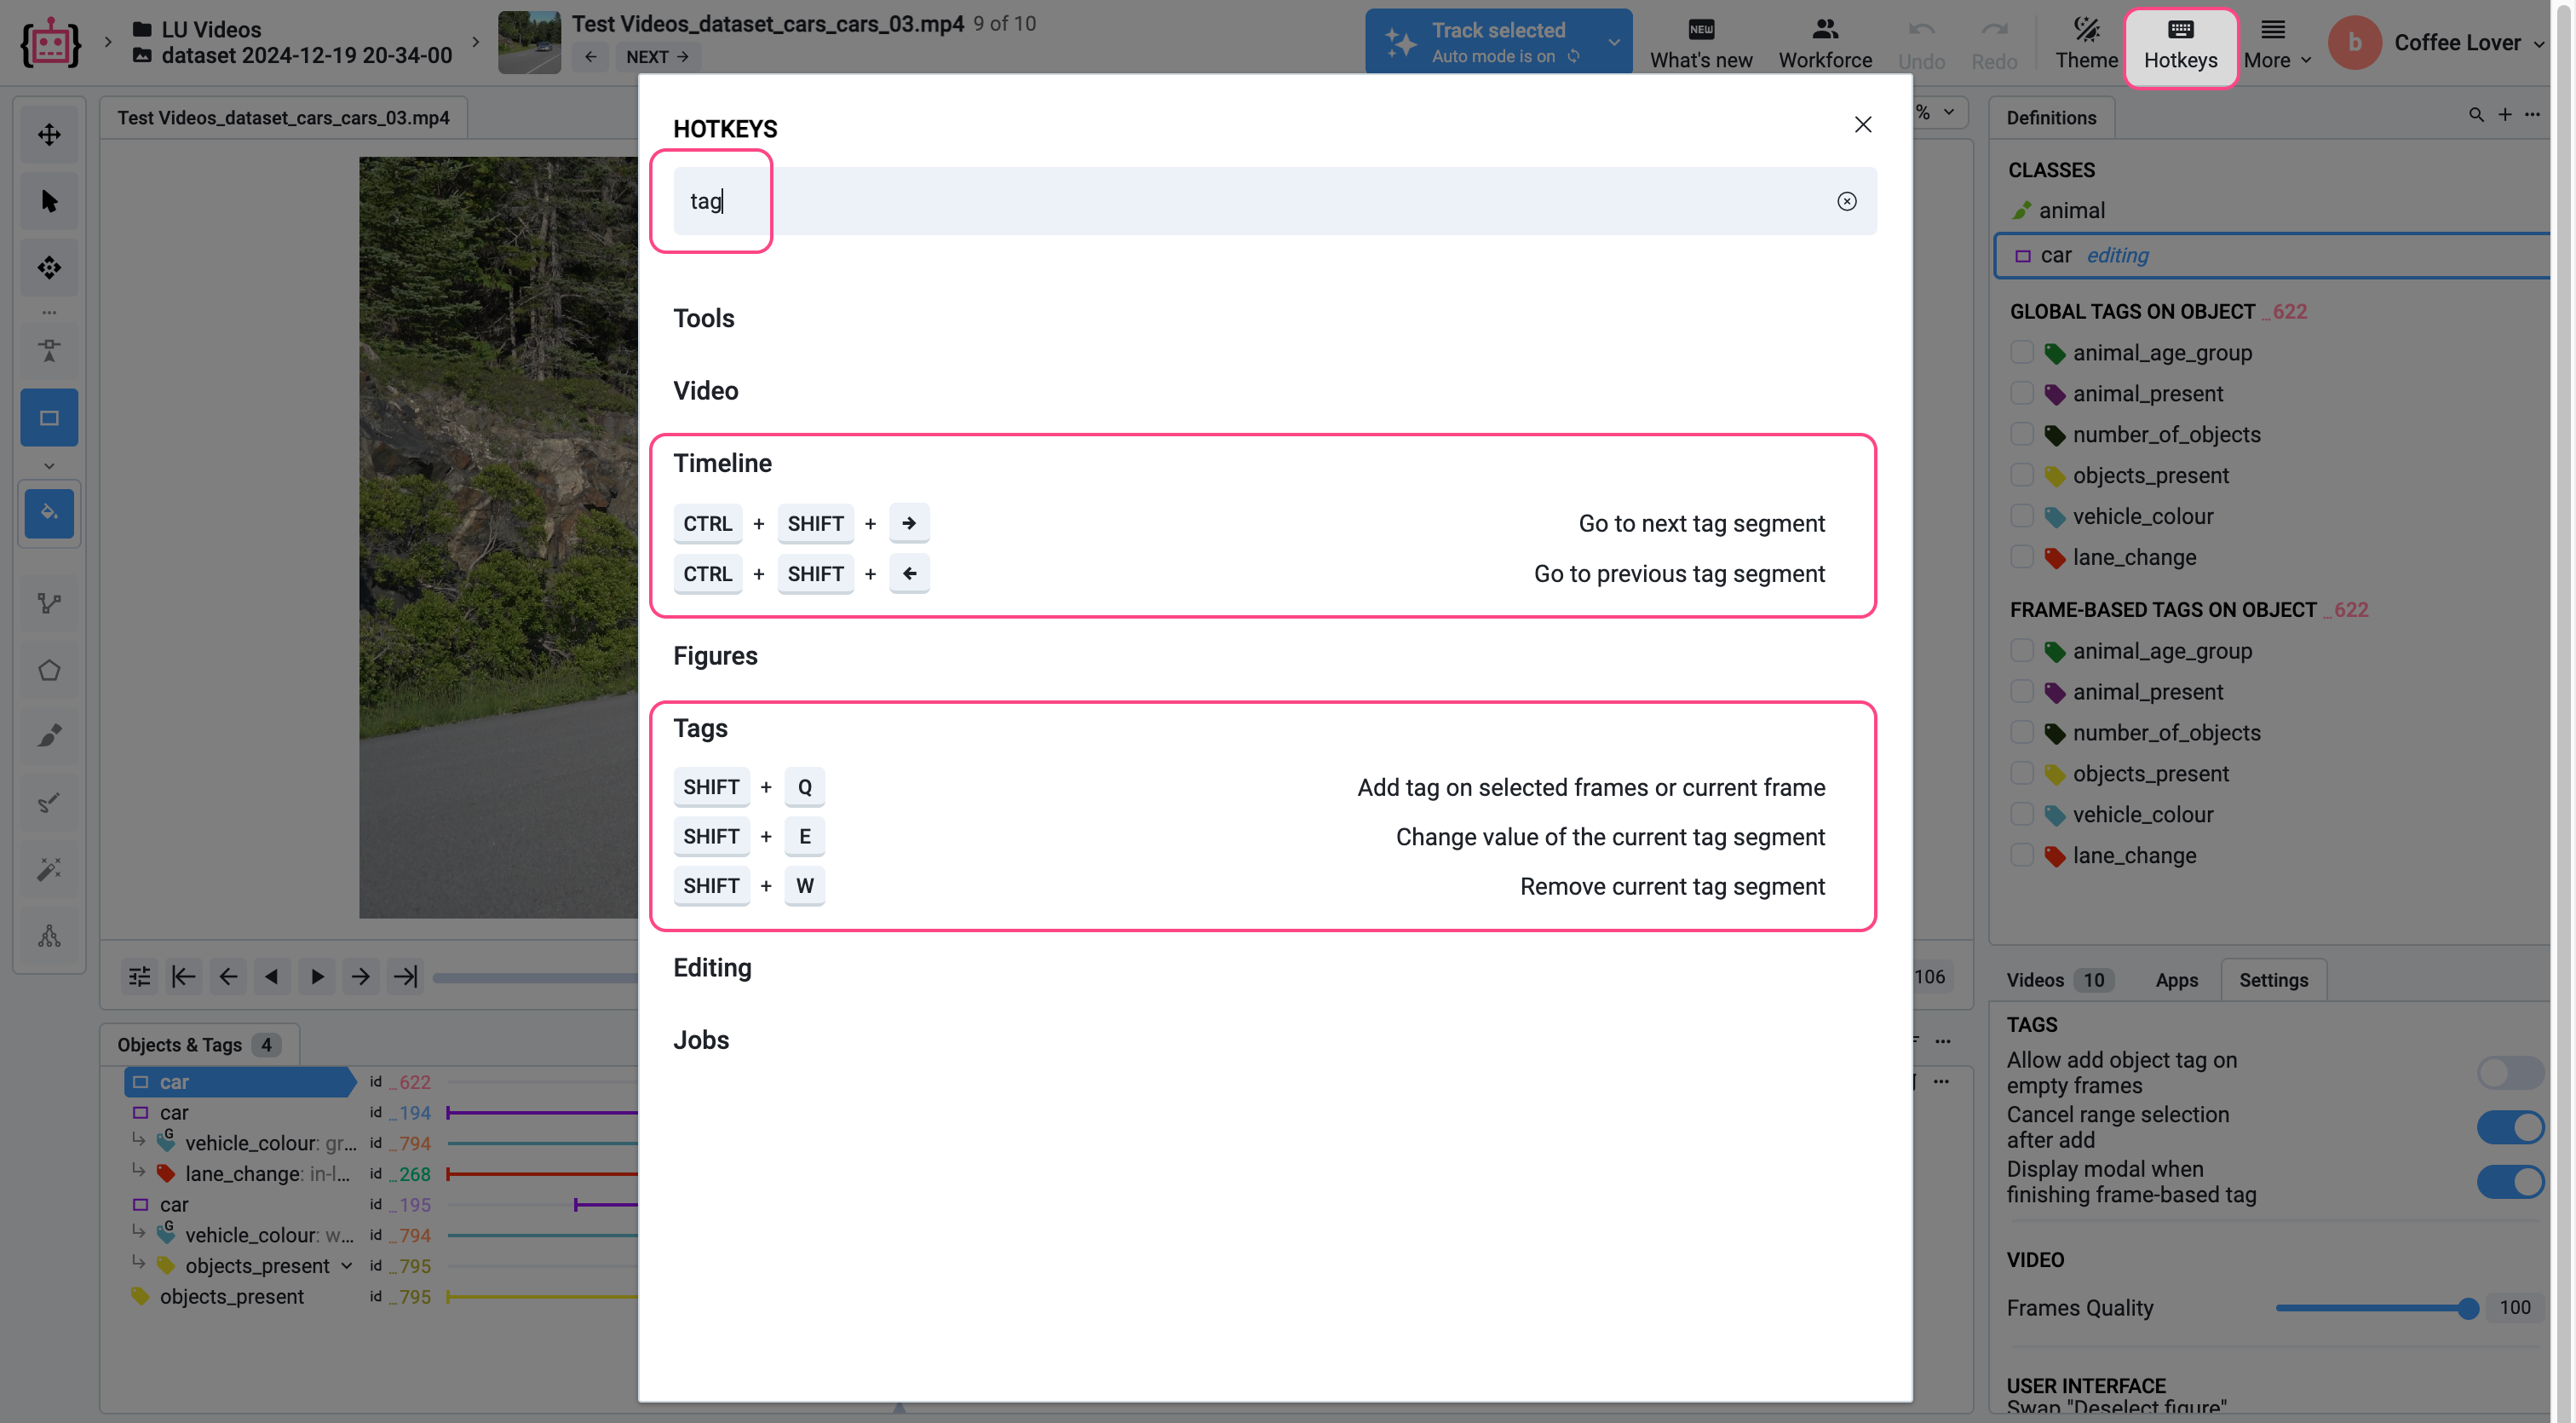This screenshot has height=1423, width=2576.
Task: Toggle Cancel range selection after add
Action: (x=2510, y=1127)
